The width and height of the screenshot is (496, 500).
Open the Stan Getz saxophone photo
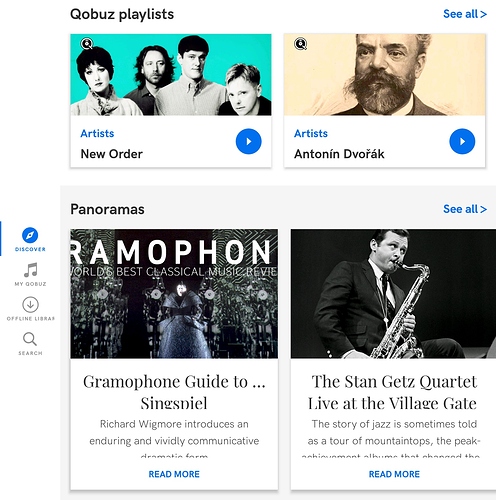(x=393, y=294)
